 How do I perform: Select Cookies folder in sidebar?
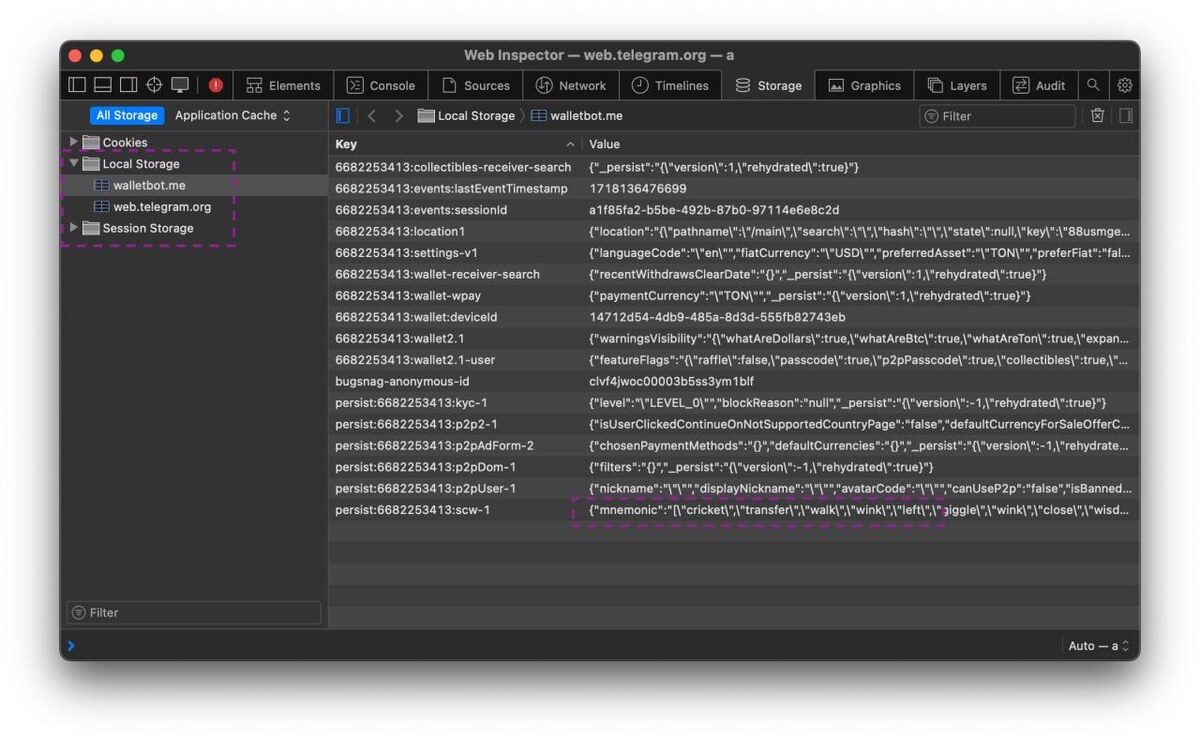click(115, 142)
